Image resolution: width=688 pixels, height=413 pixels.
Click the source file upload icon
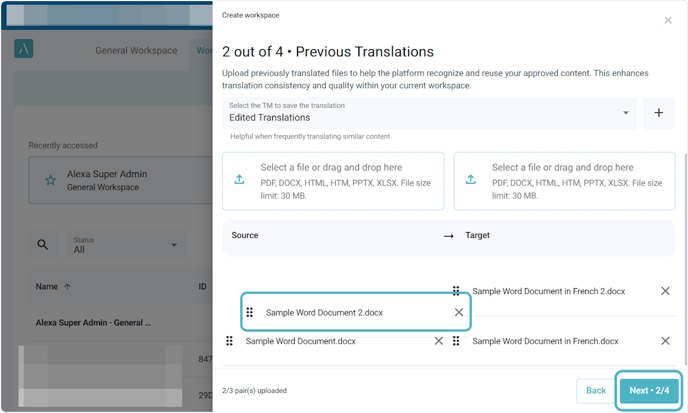point(239,180)
